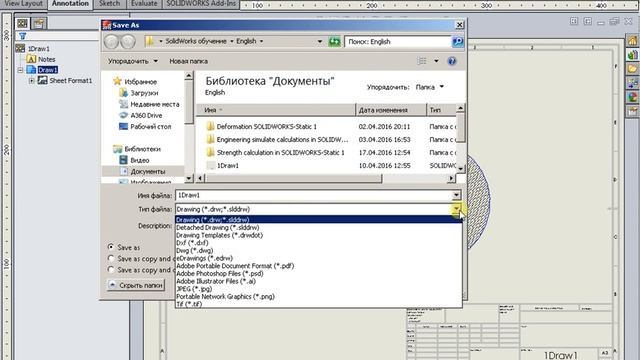This screenshot has width=640, height=360.
Task: Expand the Sheet Format1 tree node
Action: pyautogui.click(x=31, y=81)
